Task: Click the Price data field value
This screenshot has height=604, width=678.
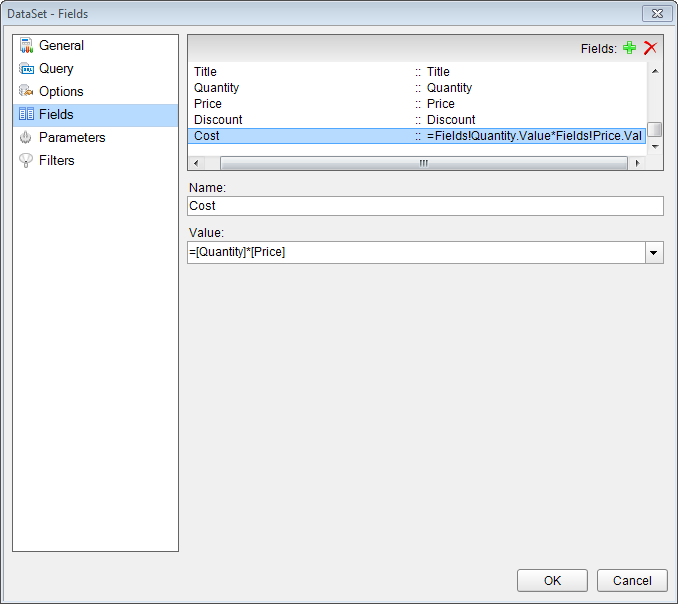Action: (x=441, y=104)
